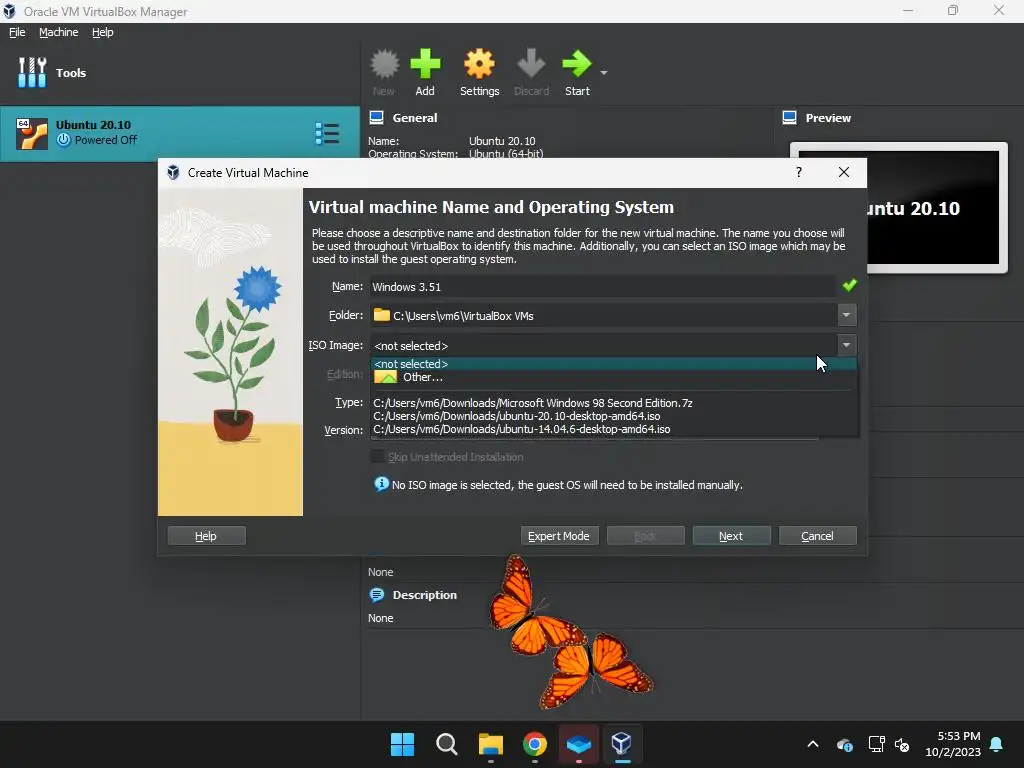Click the muted volume tray icon
1024x768 pixels.
click(902, 744)
